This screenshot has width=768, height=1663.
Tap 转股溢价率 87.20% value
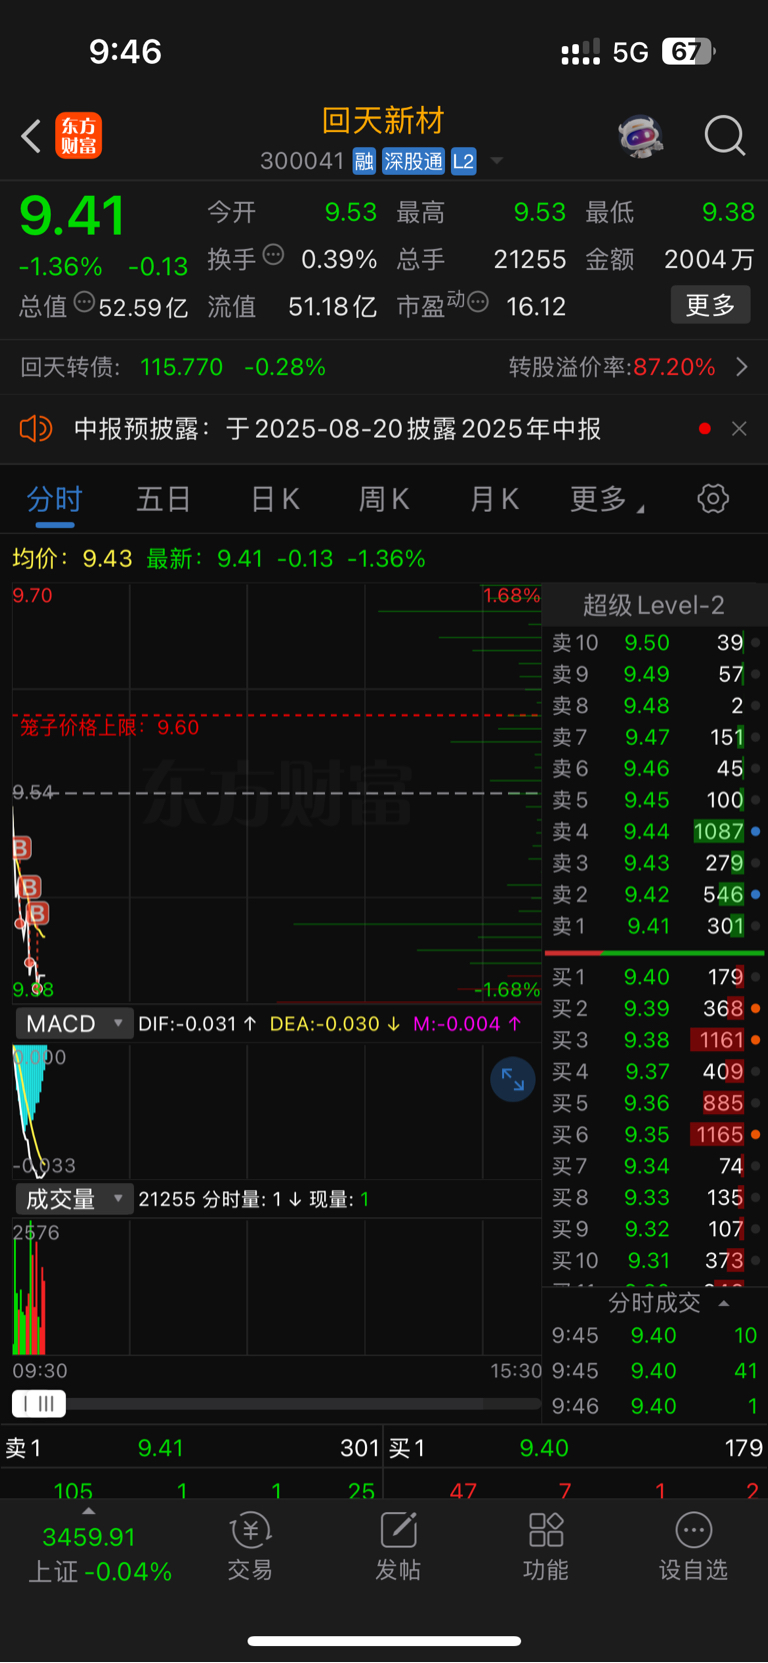coord(674,367)
